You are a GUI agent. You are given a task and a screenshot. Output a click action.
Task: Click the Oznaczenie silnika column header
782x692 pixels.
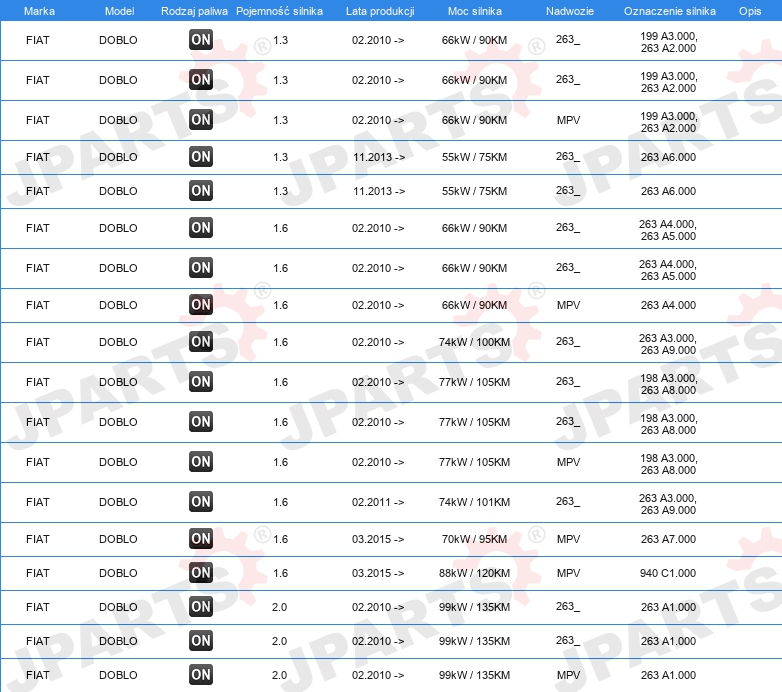coord(670,11)
